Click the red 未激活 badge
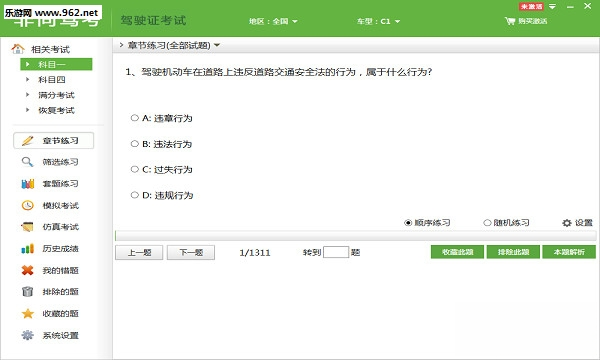 click(531, 7)
